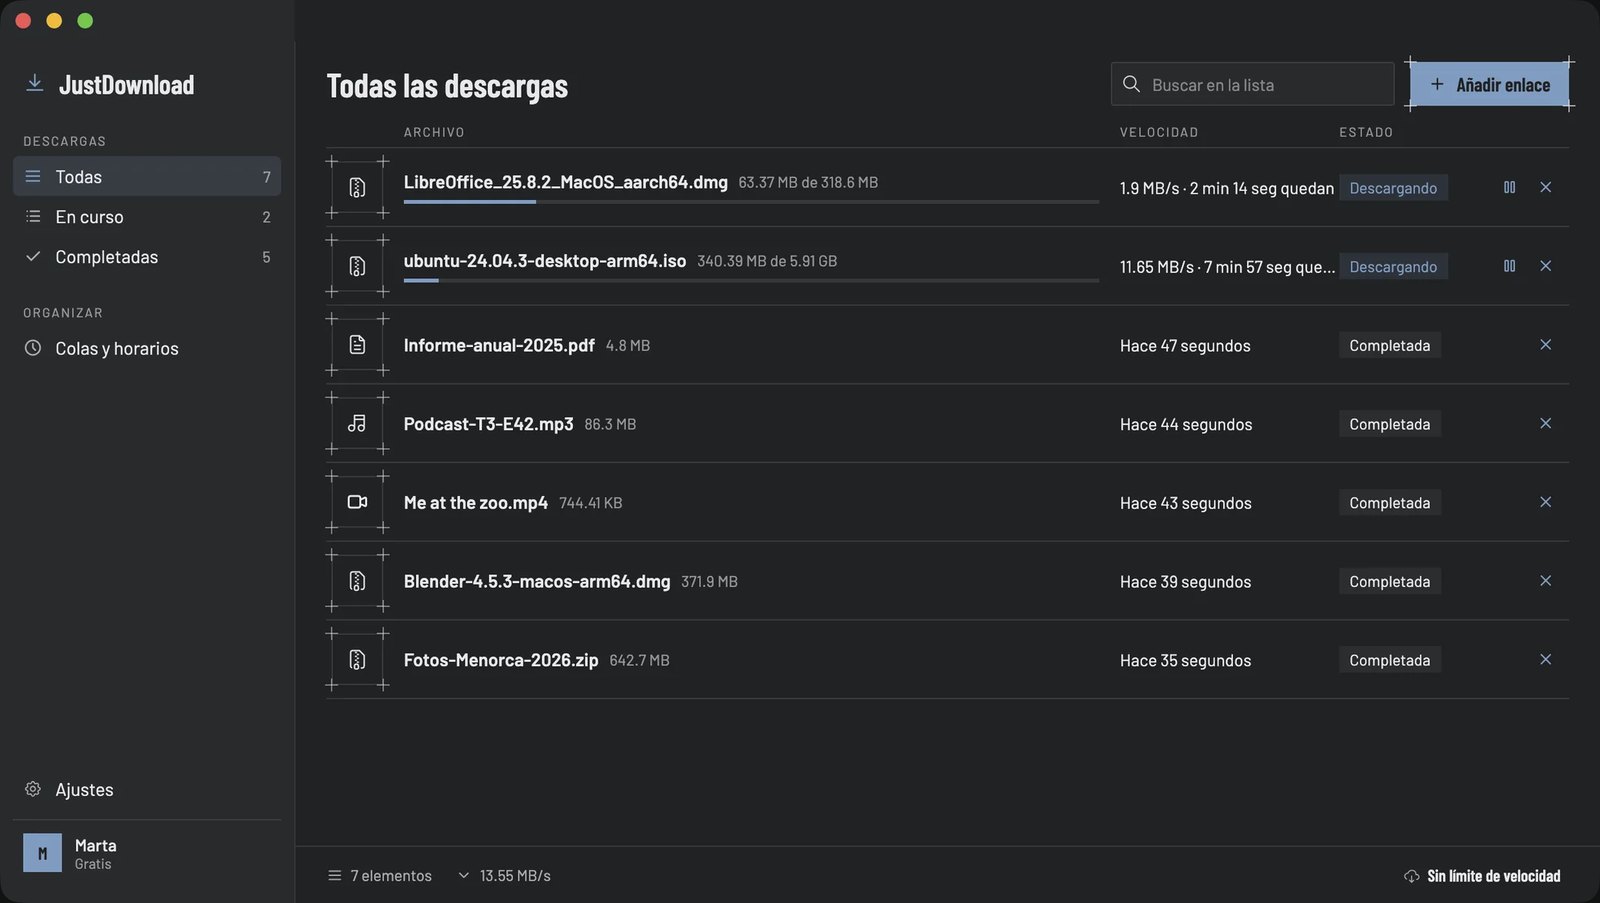Remove Fotos-Menorca-2026.zip entry with X
1600x903 pixels.
pyautogui.click(x=1545, y=660)
